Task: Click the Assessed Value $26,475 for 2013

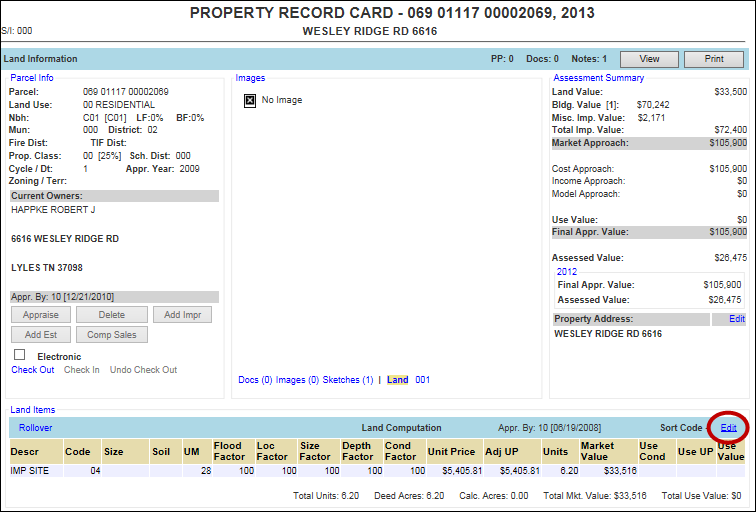Action: tap(730, 258)
